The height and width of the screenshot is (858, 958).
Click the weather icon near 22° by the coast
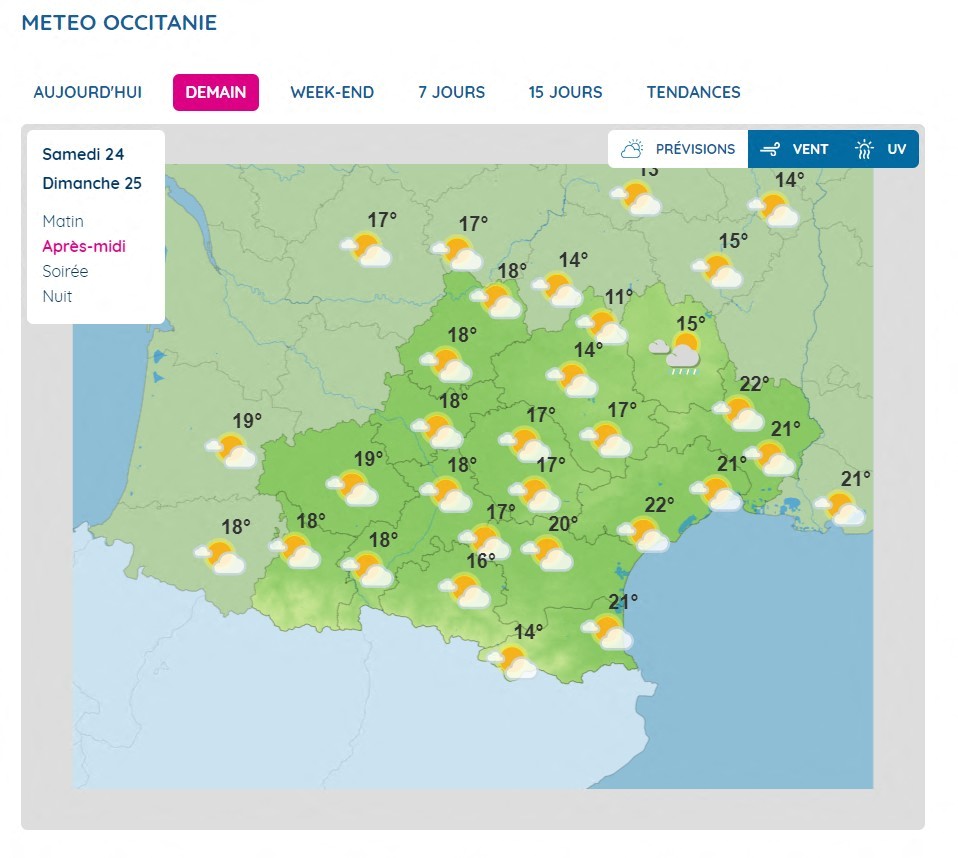click(x=647, y=538)
